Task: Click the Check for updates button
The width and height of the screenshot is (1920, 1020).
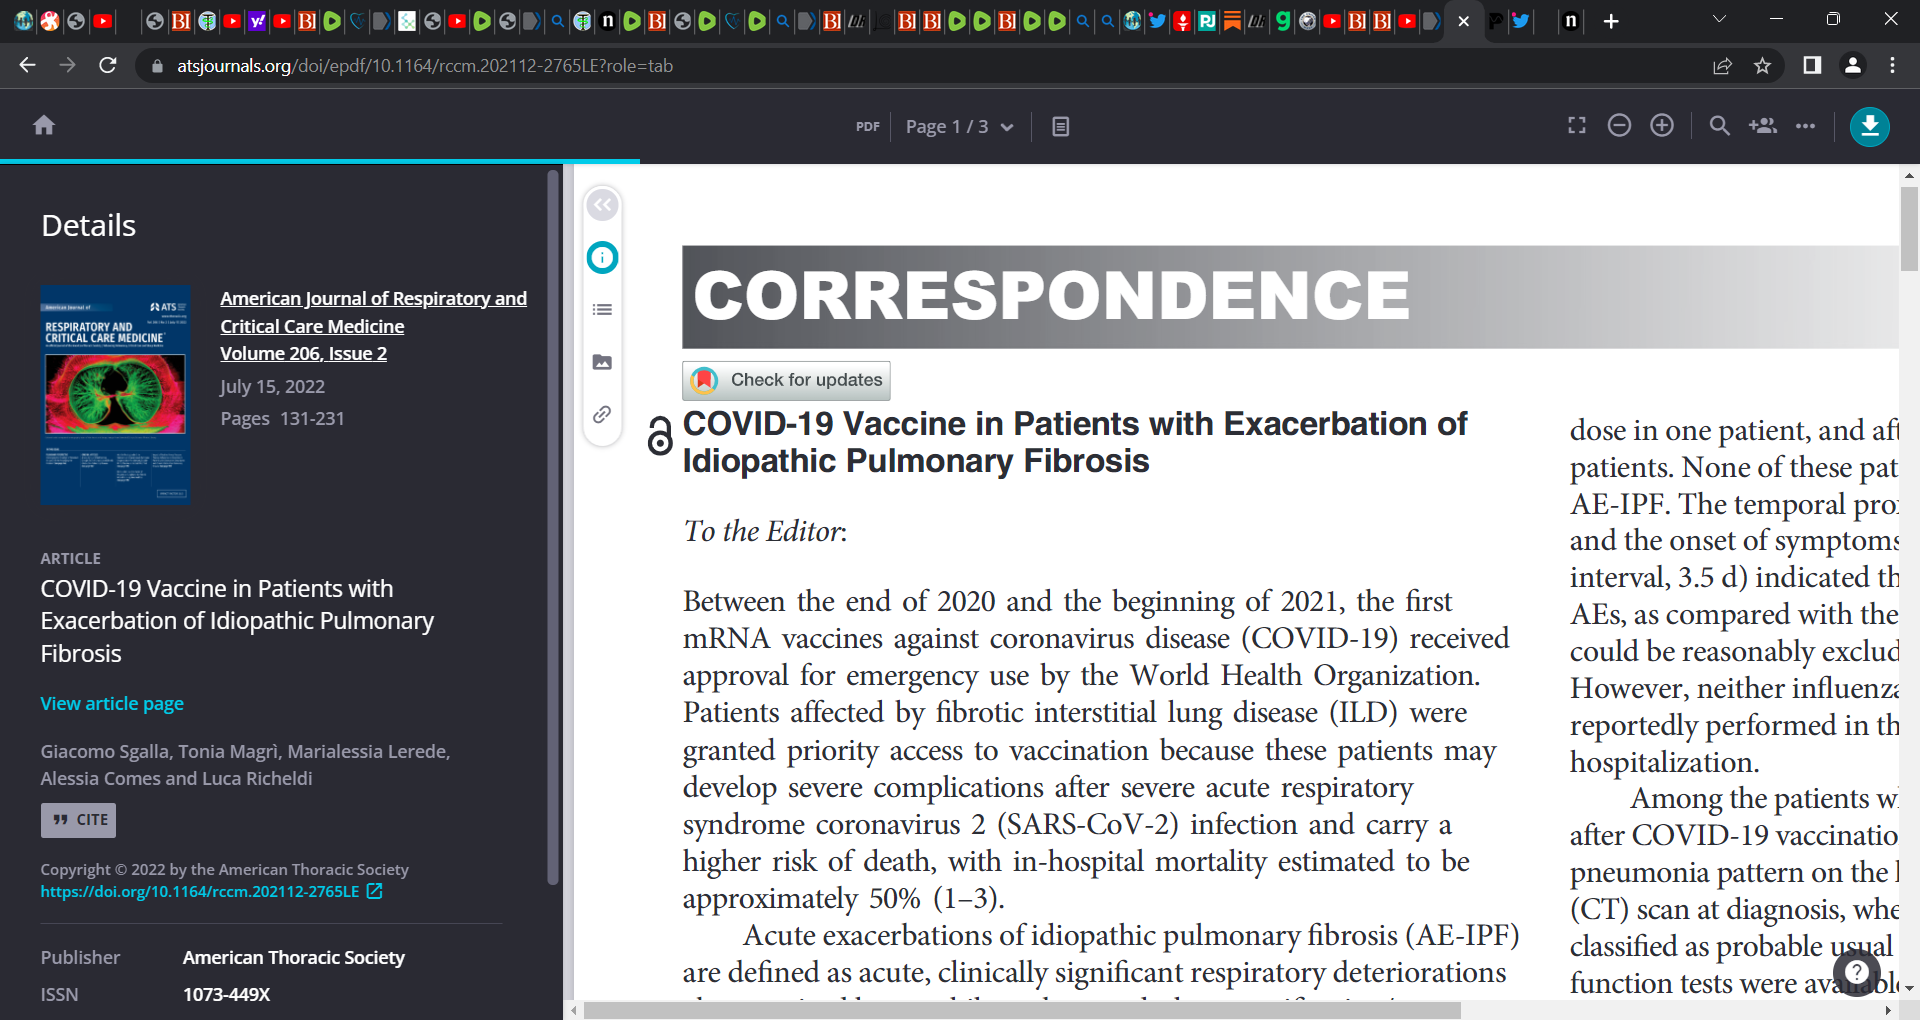Action: click(x=786, y=380)
